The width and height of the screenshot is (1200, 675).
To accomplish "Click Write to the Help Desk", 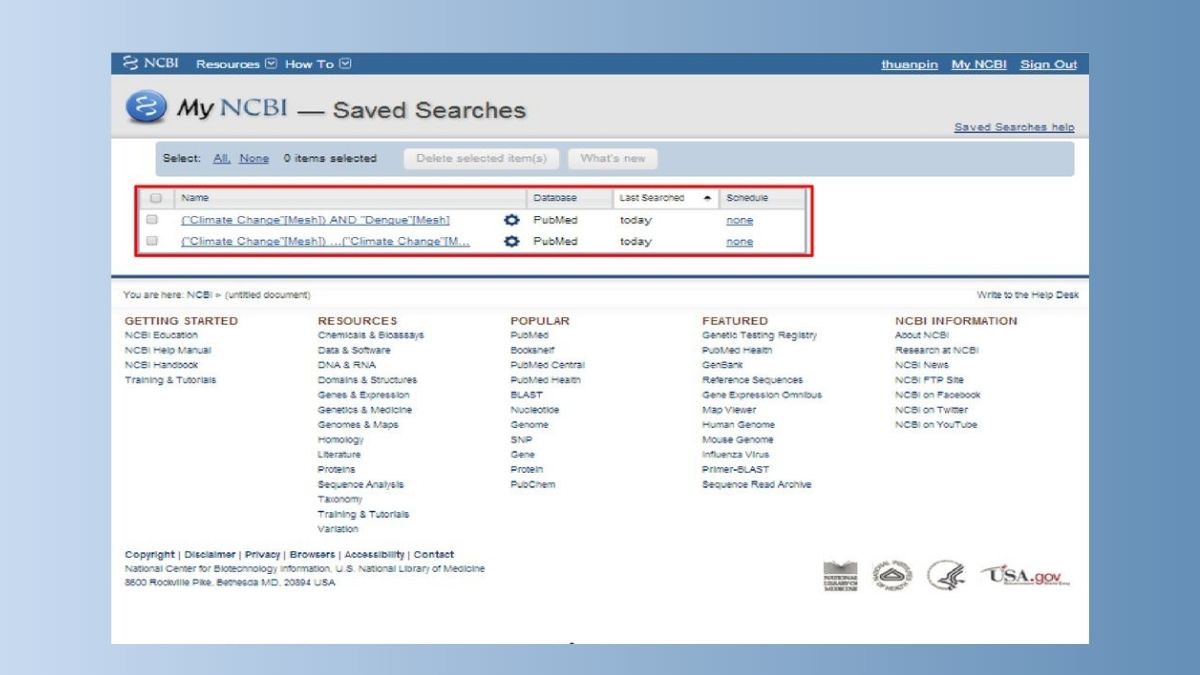I will (1027, 295).
